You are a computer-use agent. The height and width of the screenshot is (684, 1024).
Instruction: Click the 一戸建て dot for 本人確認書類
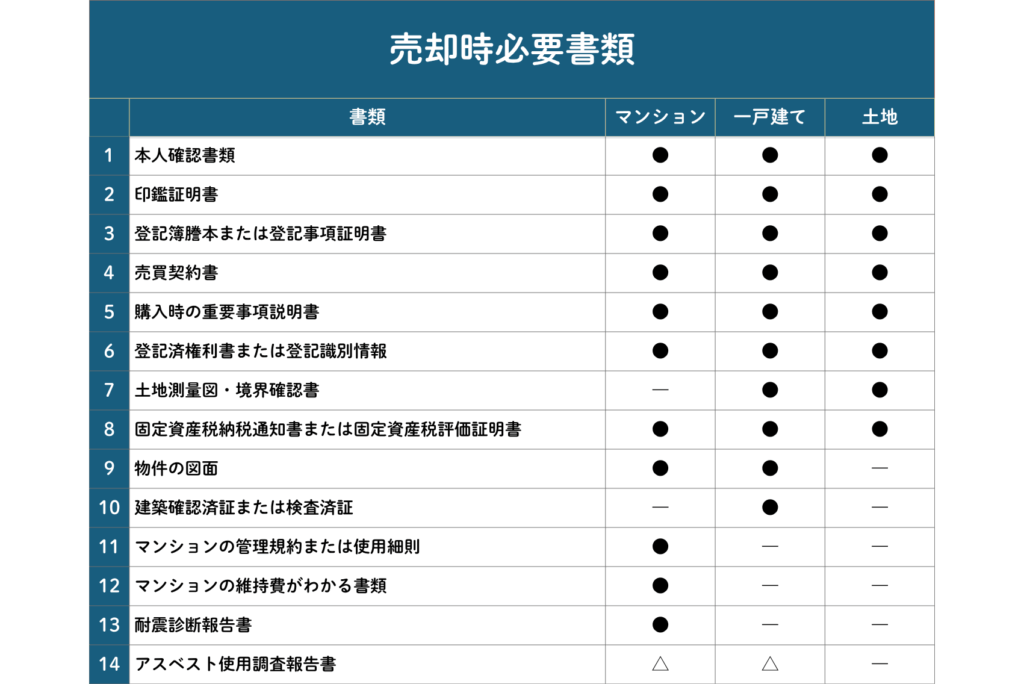click(770, 155)
